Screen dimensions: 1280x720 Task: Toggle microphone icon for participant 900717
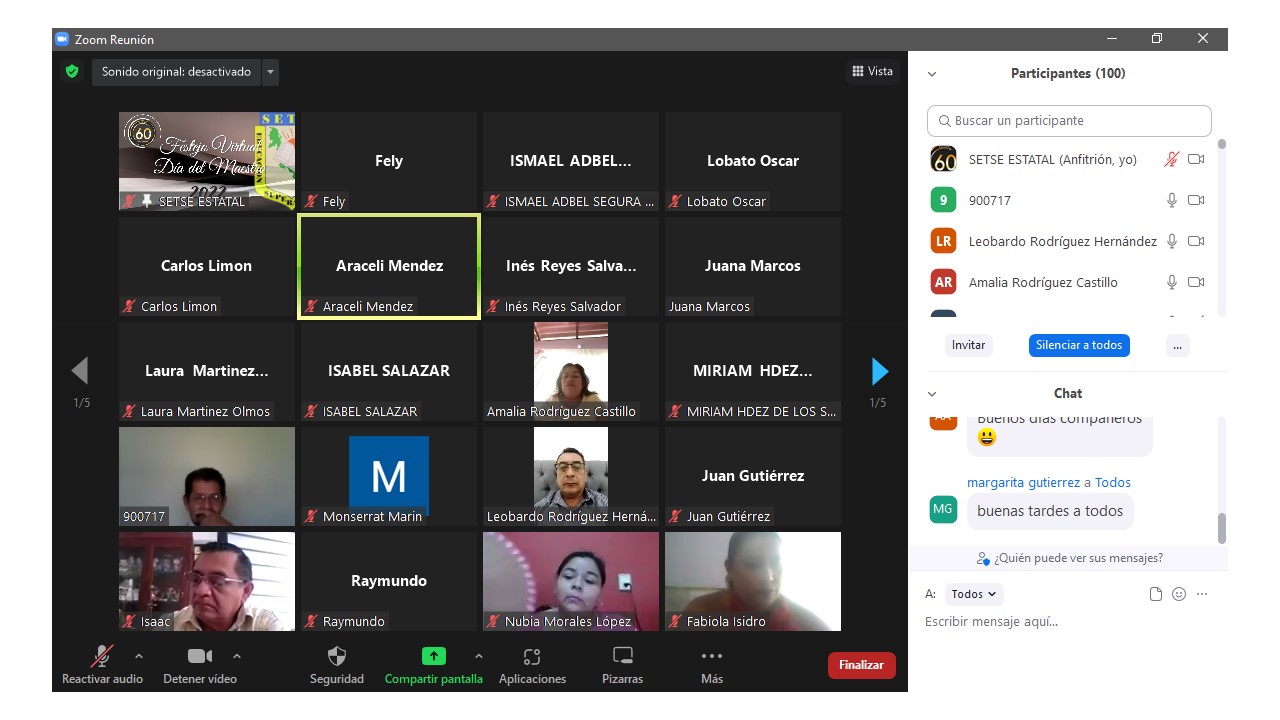tap(1172, 200)
